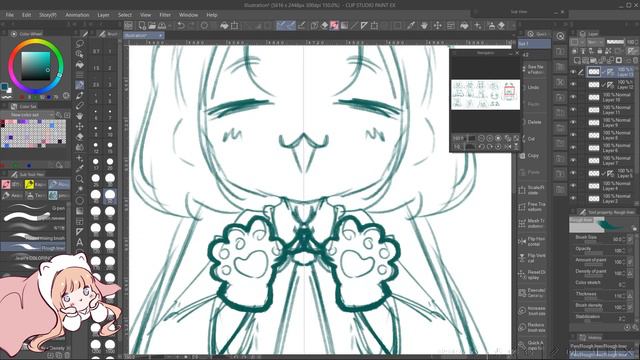Screen dimensions: 640x360
Task: Click the Open file folder icon
Action: click(152, 26)
